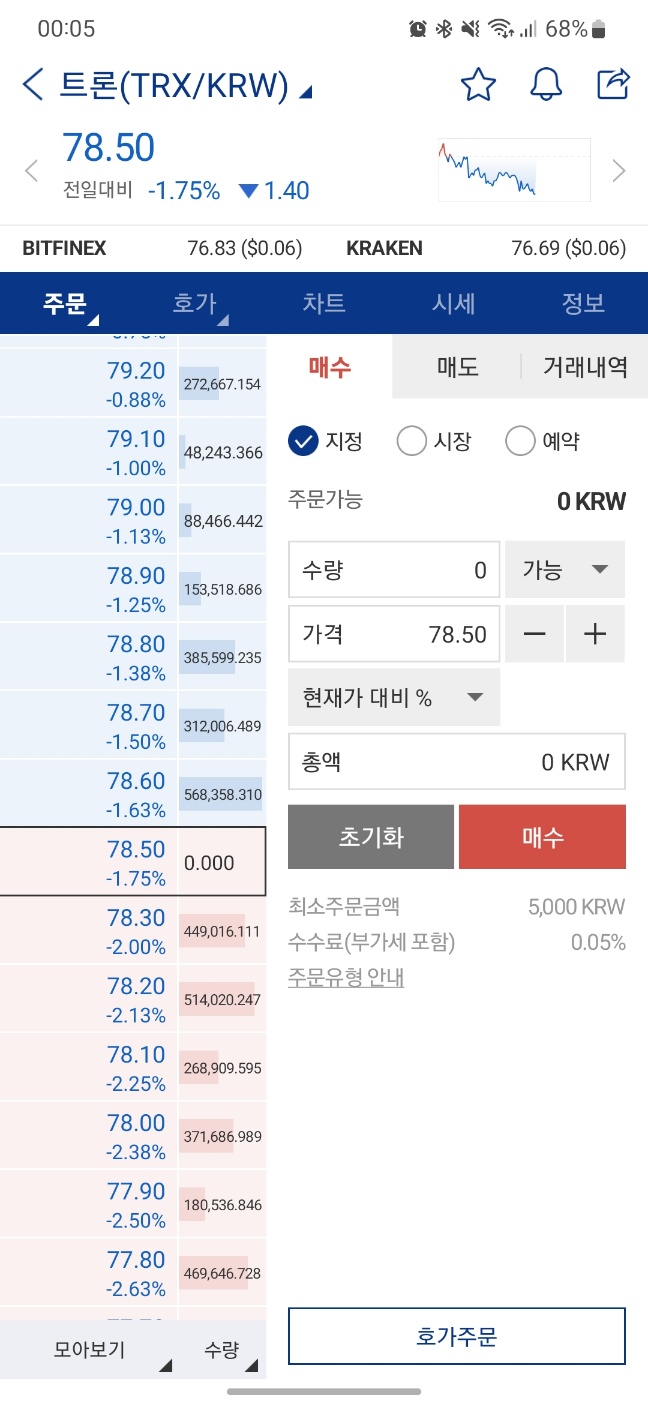Open the 현재가 대비 % dropdown

click(394, 698)
